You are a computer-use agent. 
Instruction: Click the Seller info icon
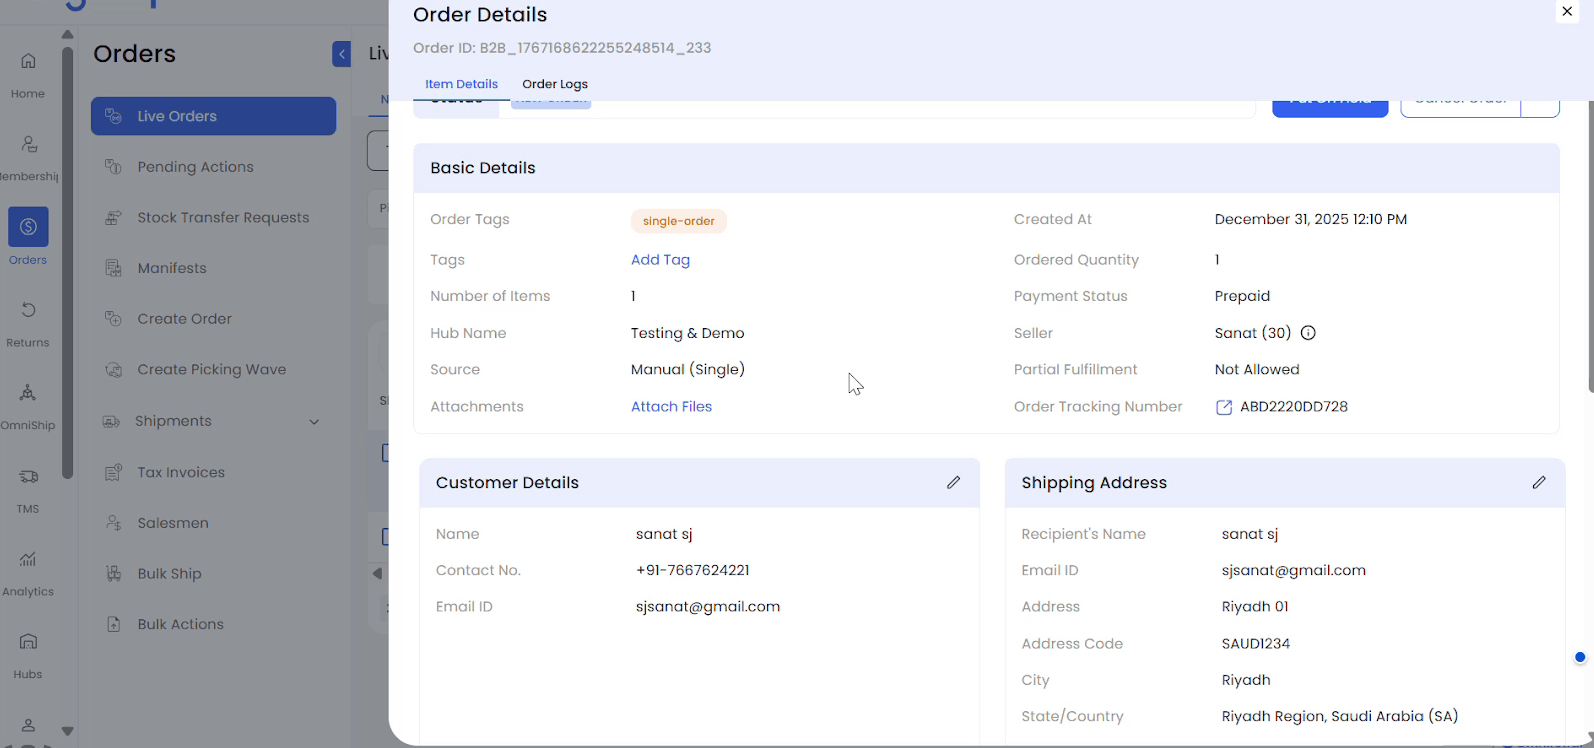click(1308, 333)
